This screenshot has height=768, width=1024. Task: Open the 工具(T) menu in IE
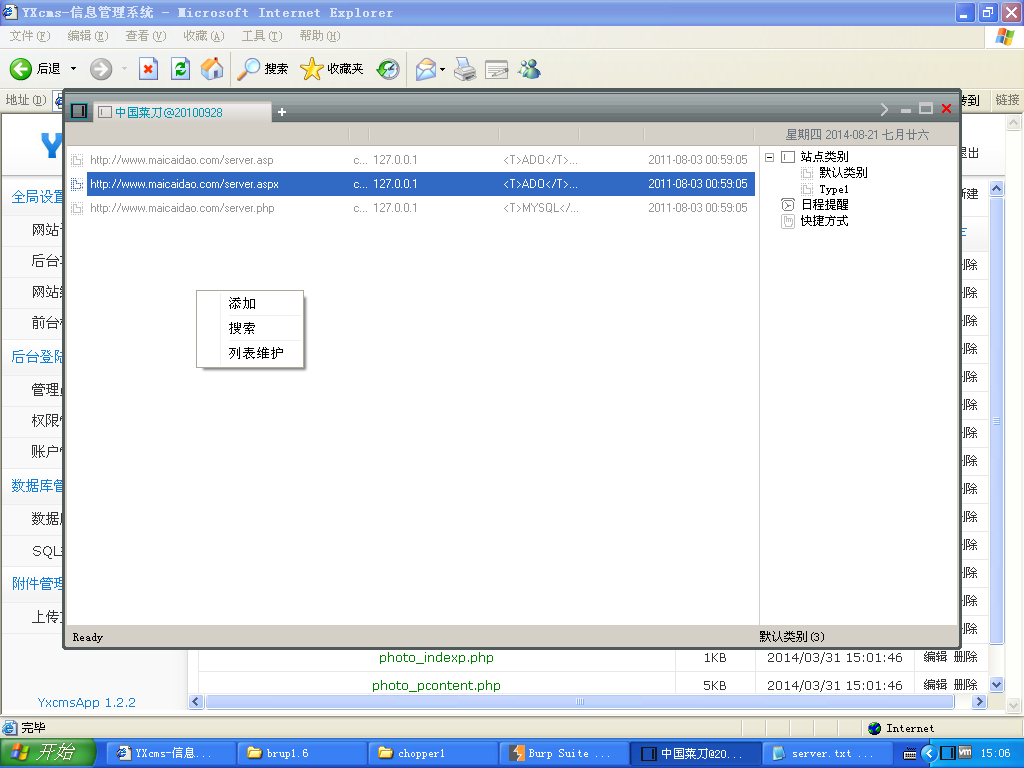pyautogui.click(x=262, y=36)
